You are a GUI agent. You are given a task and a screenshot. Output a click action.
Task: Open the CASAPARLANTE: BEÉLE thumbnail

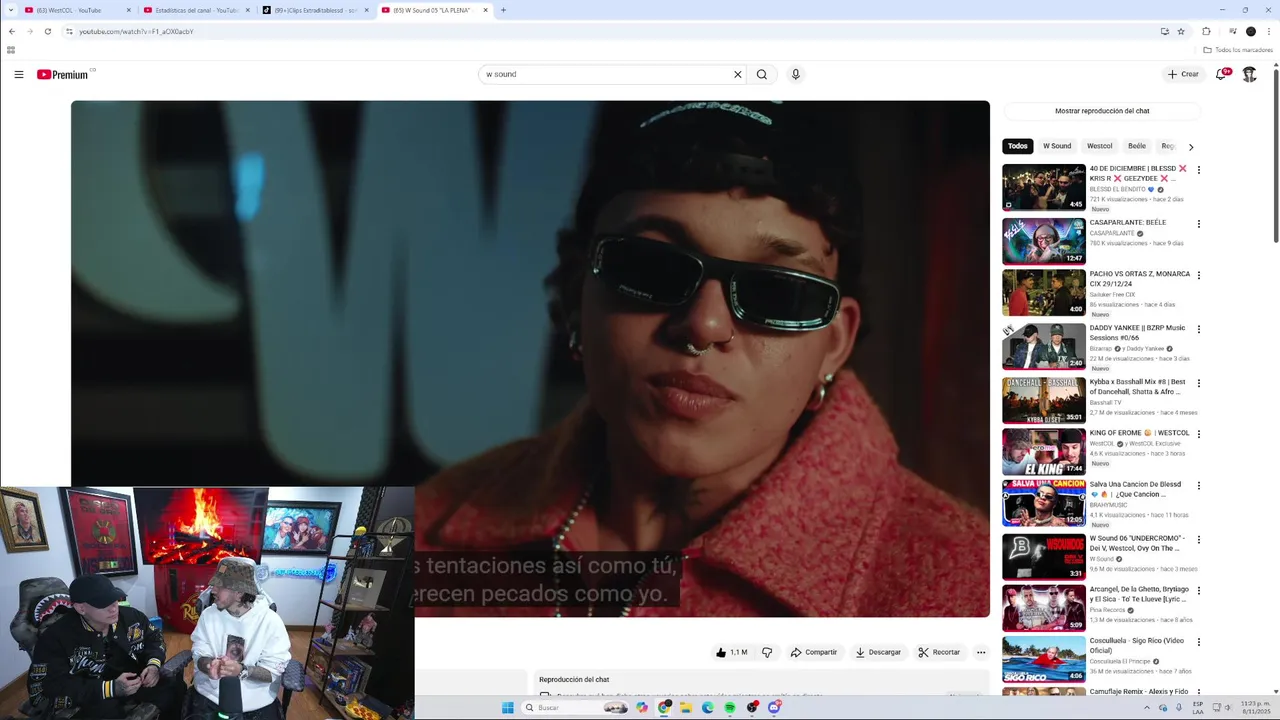1044,241
